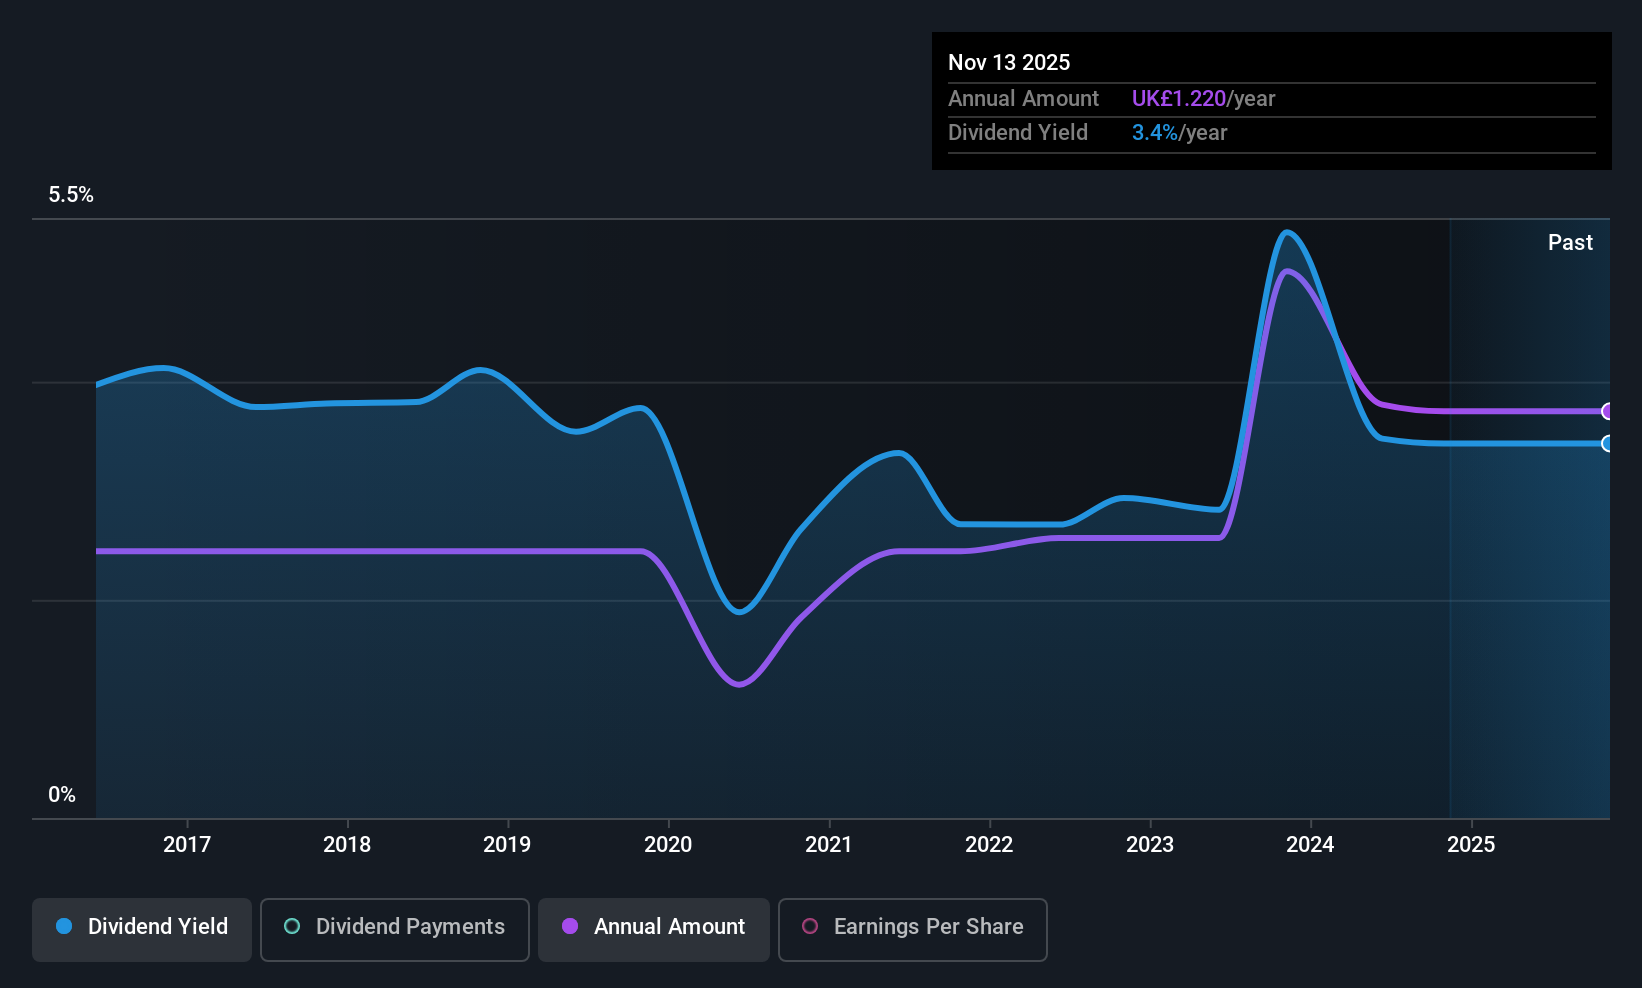Click the pink Earnings Per Share circle icon
This screenshot has height=988, width=1642.
coord(810,927)
